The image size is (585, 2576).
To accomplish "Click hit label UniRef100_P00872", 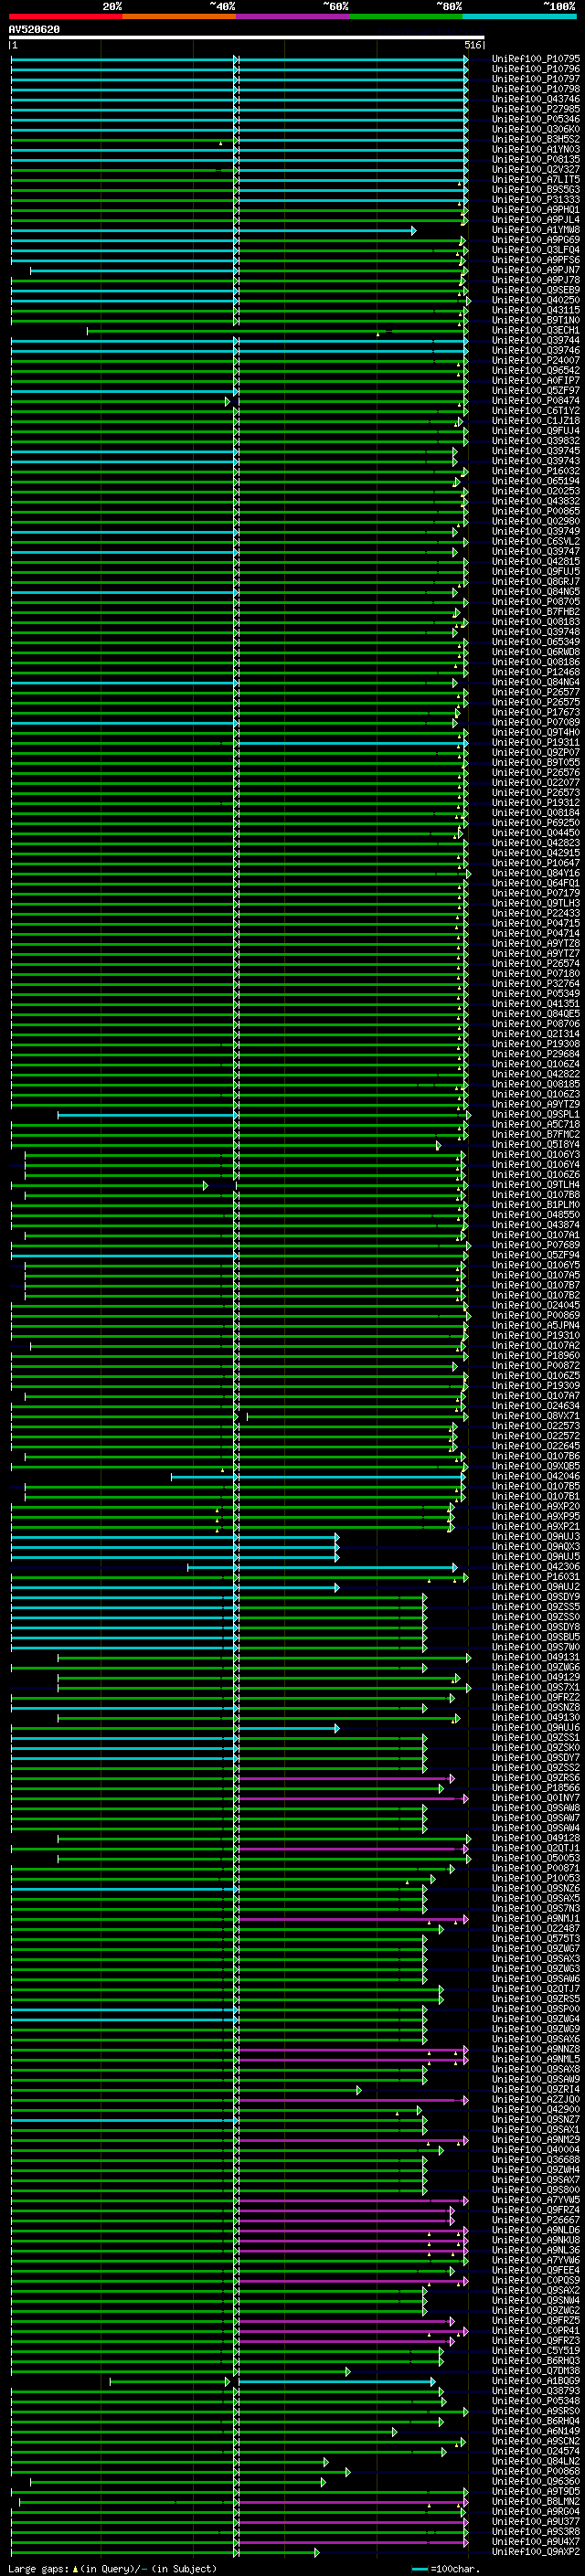I will click(536, 1365).
